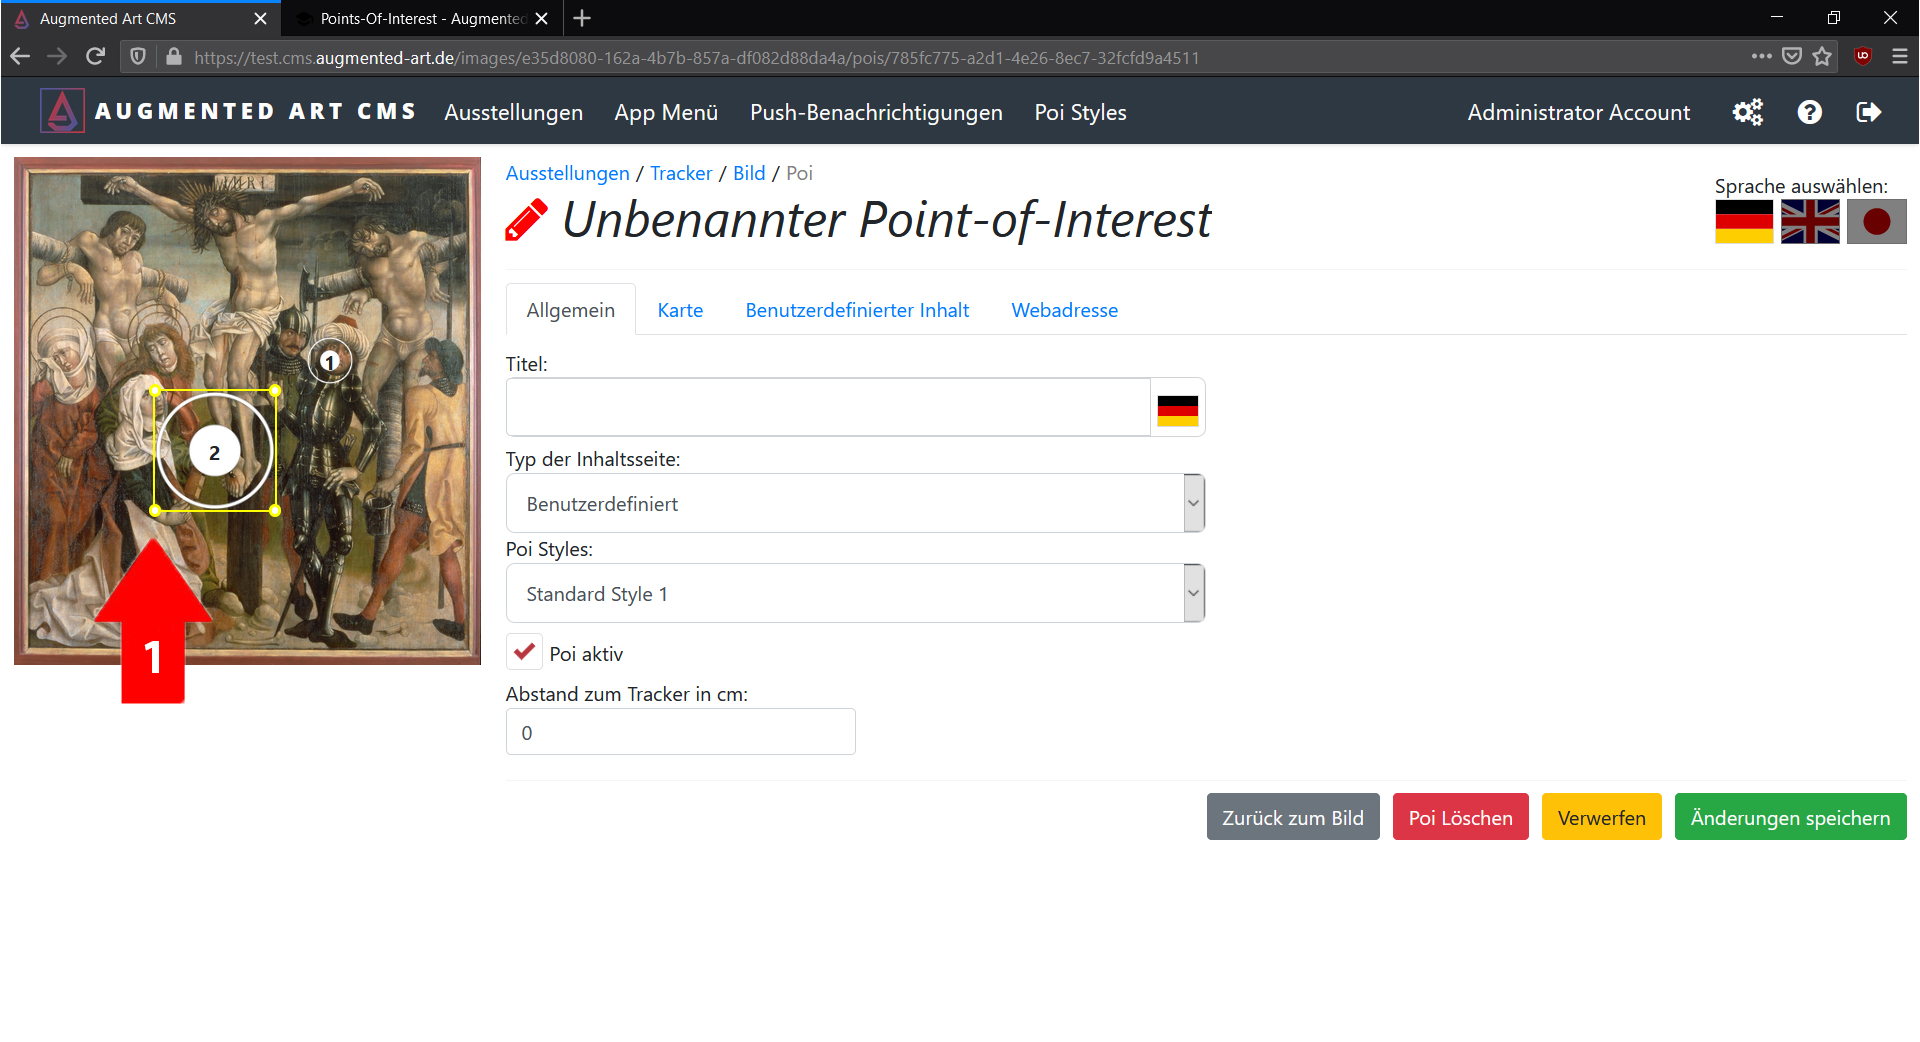
Task: Open Push-Benachrichtigungen in the navbar
Action: point(876,112)
